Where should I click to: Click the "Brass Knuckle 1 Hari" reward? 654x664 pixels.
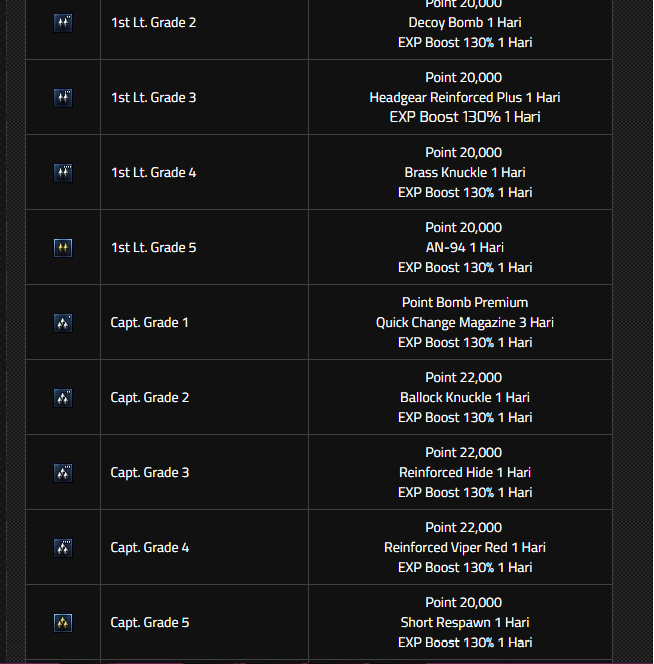tap(464, 172)
